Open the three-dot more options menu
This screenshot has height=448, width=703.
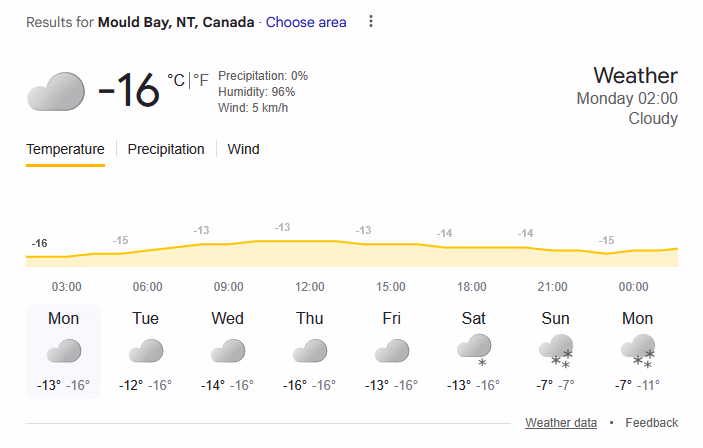(371, 22)
